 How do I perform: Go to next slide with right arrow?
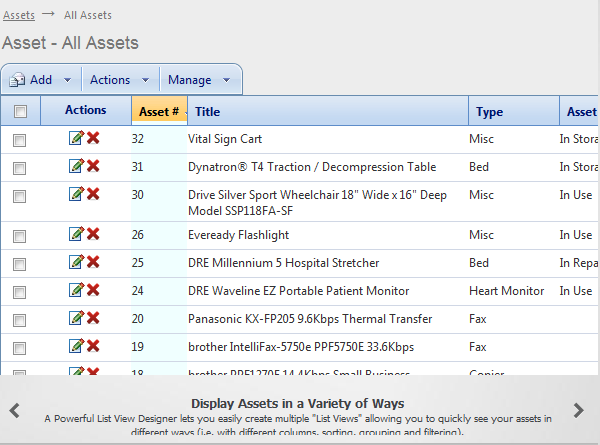pyautogui.click(x=578, y=410)
